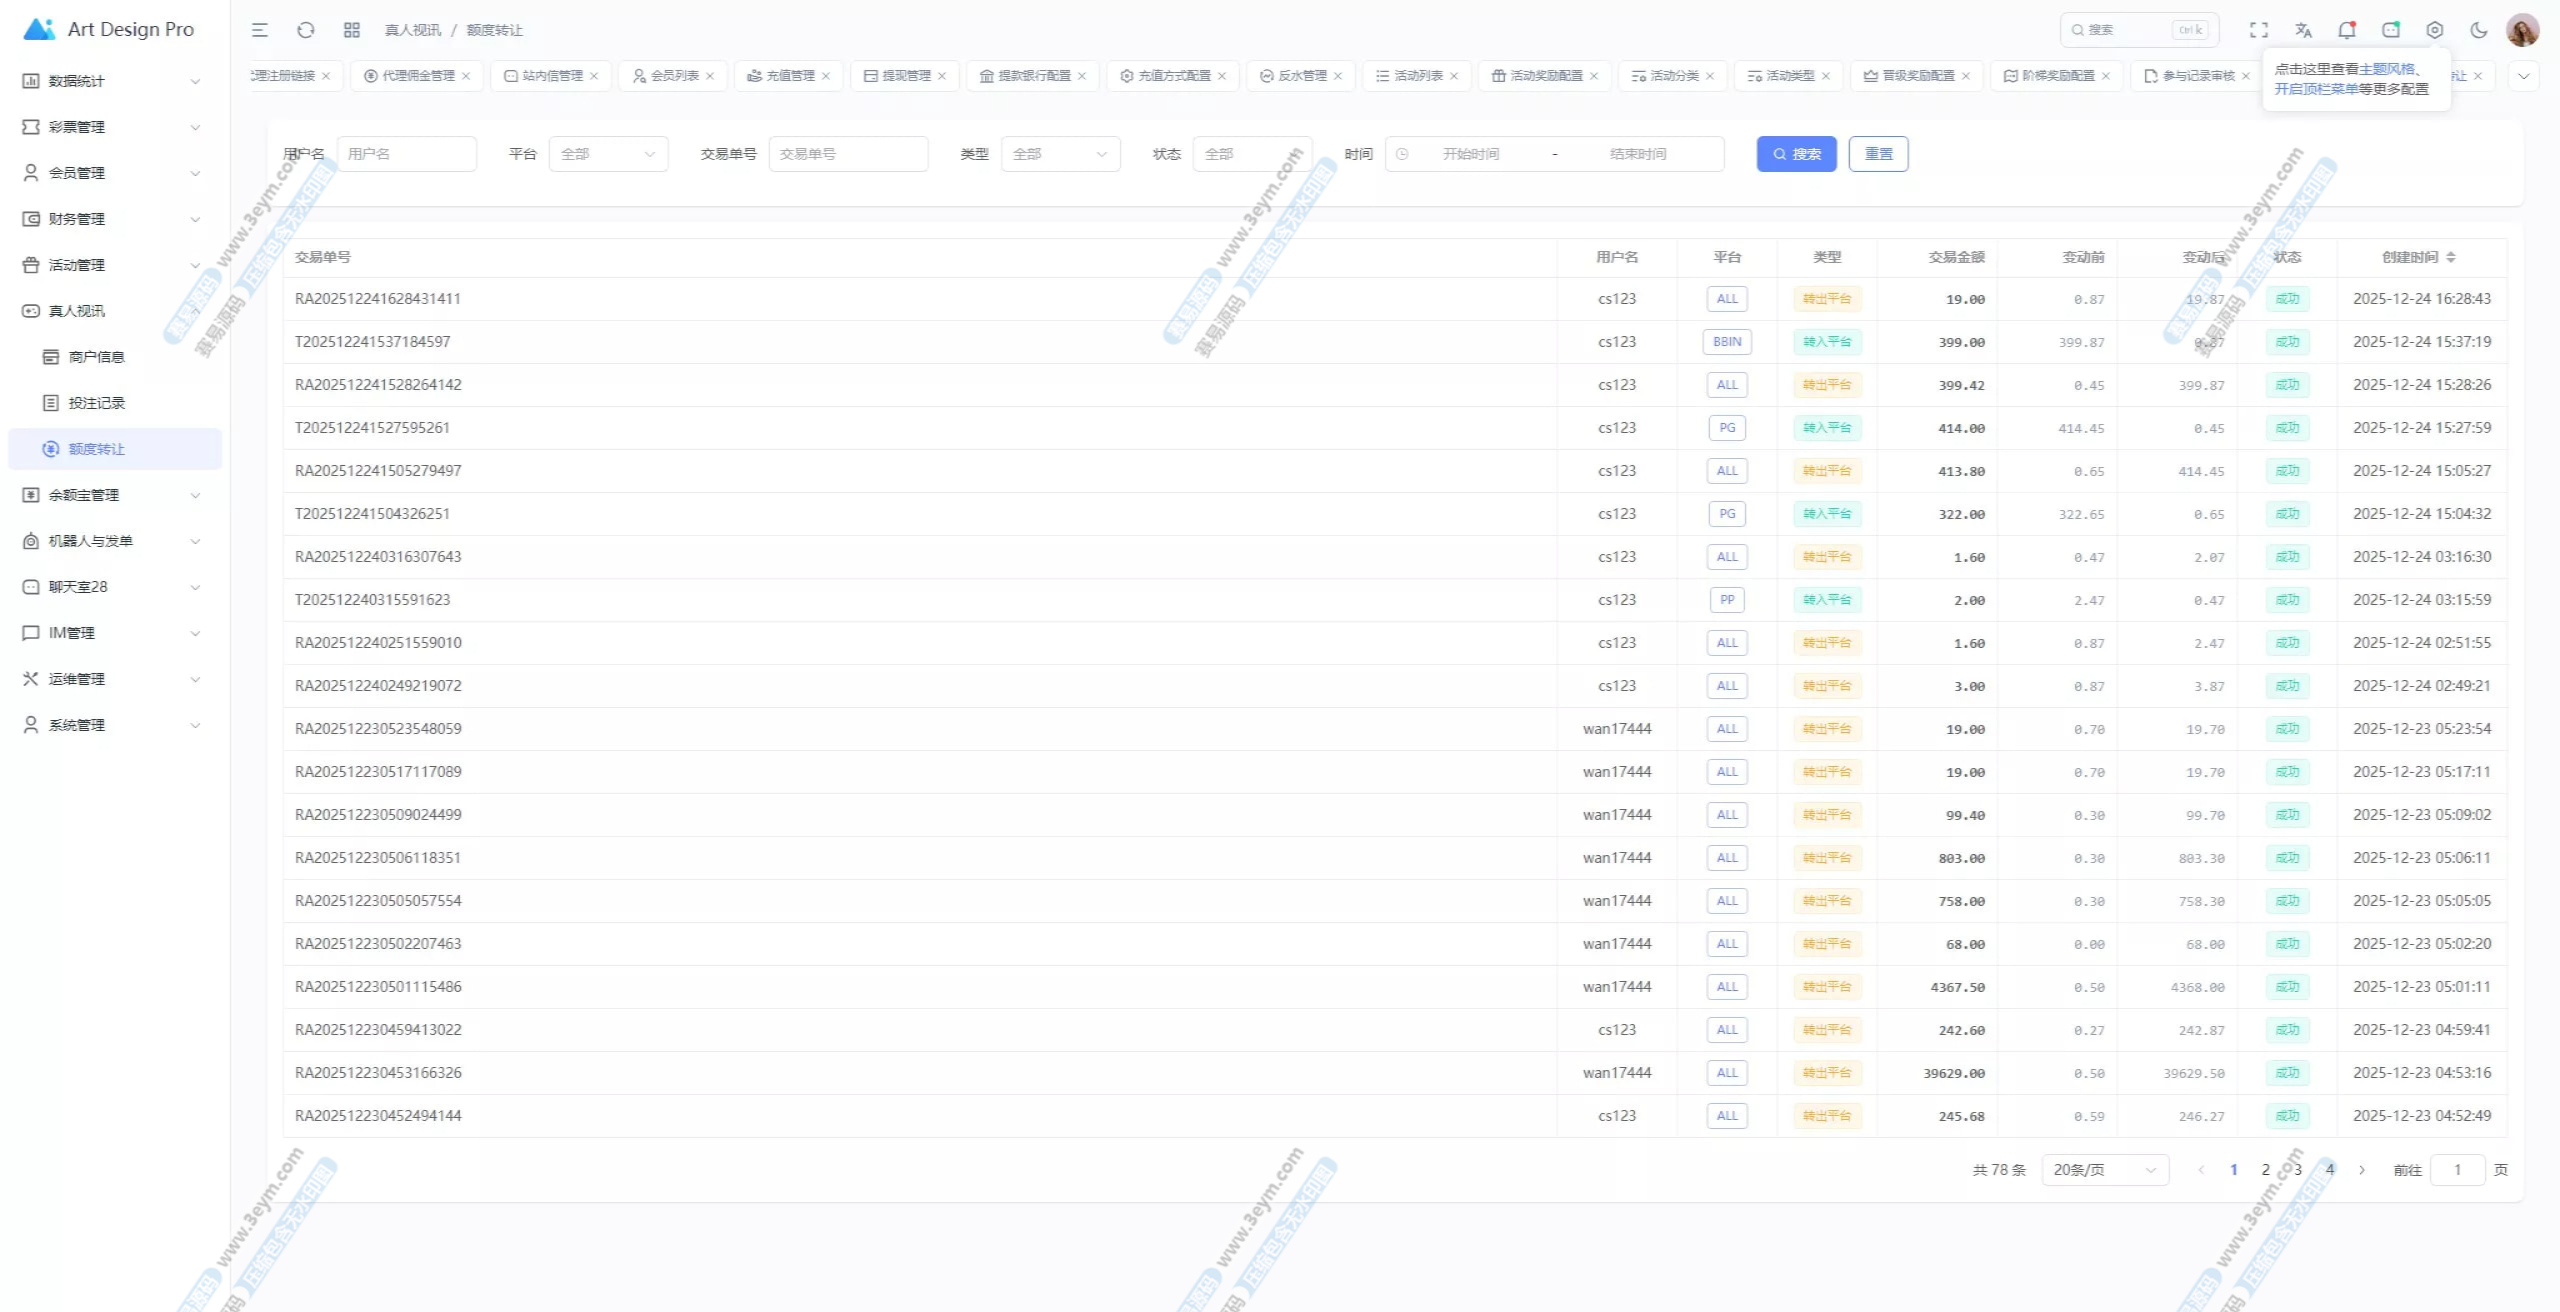
Task: Go to page 4 in pagination
Action: [x=2329, y=1170]
